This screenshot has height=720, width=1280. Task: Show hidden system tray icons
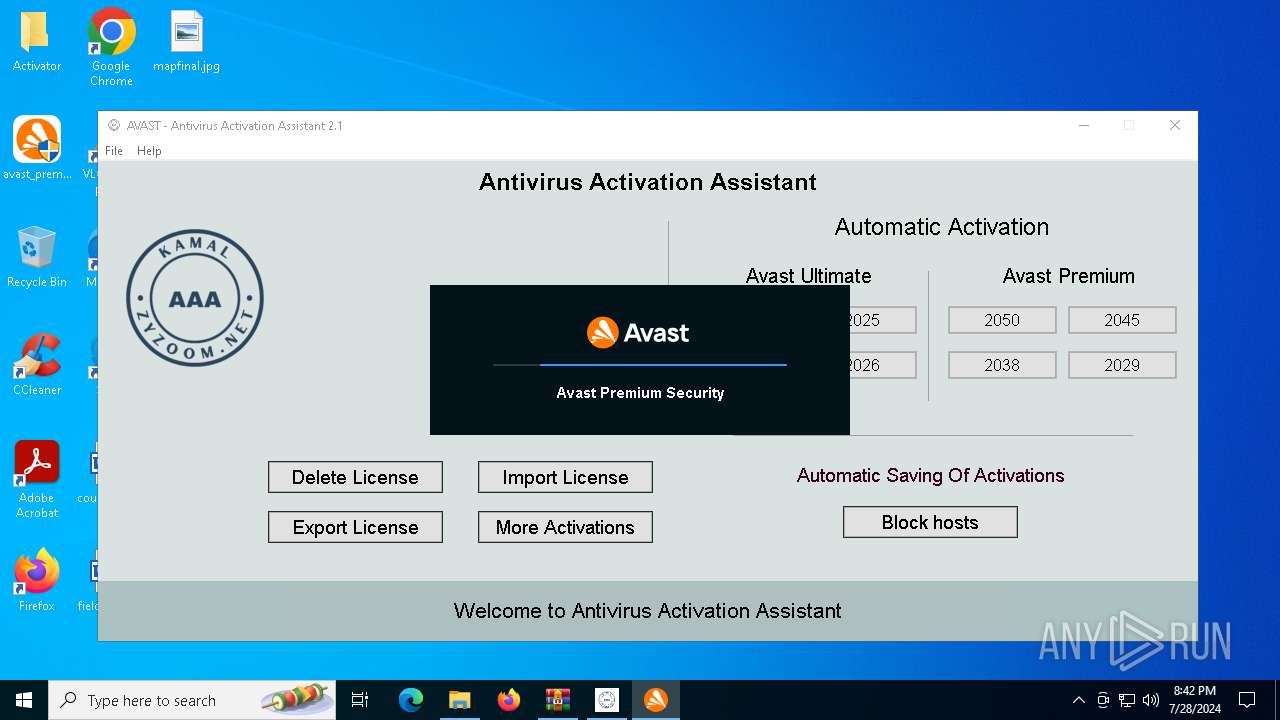[1078, 700]
